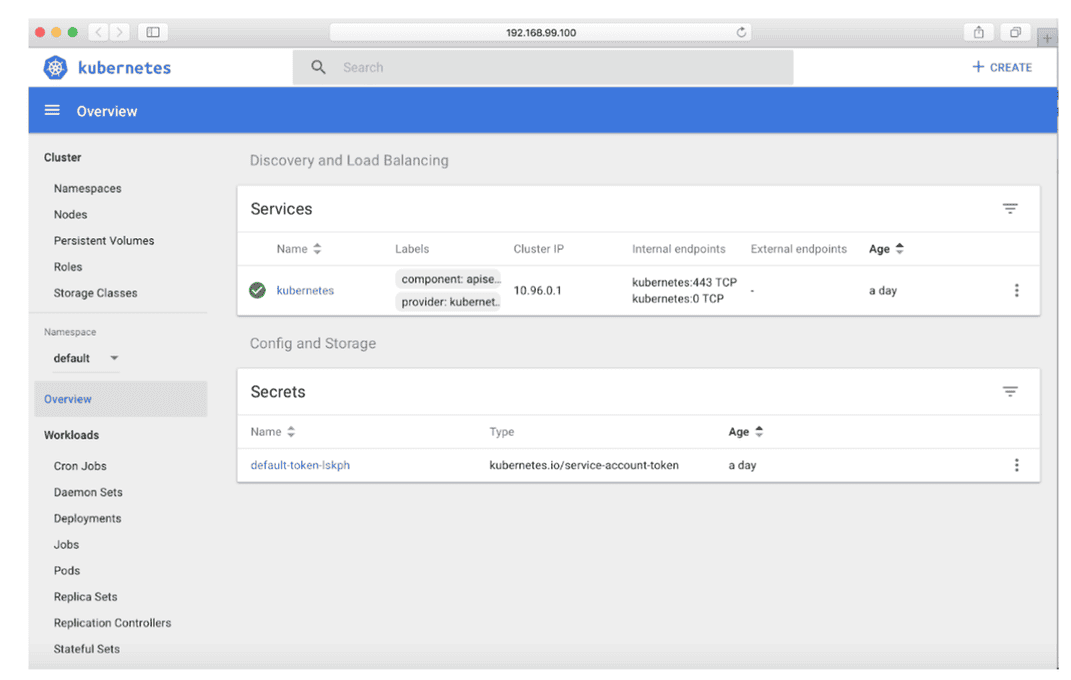The height and width of the screenshot is (680, 1071).
Task: Sort Services by Name arrow
Action: point(317,249)
